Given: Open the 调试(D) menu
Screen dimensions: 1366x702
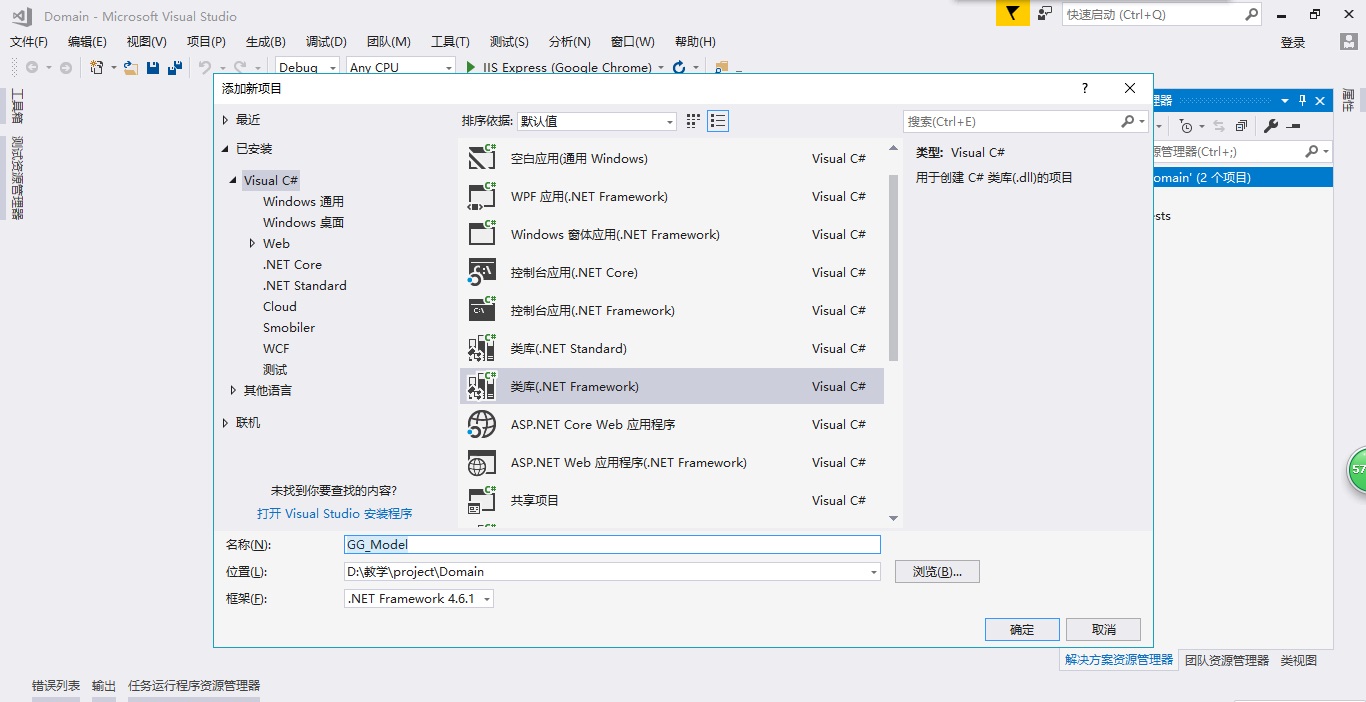Looking at the screenshot, I should 326,41.
